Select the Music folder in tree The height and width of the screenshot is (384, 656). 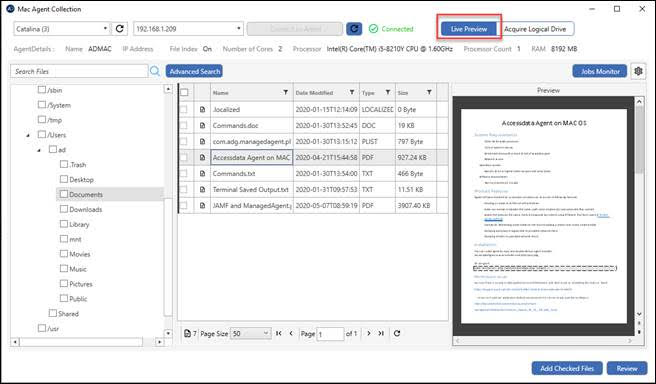click(78, 269)
